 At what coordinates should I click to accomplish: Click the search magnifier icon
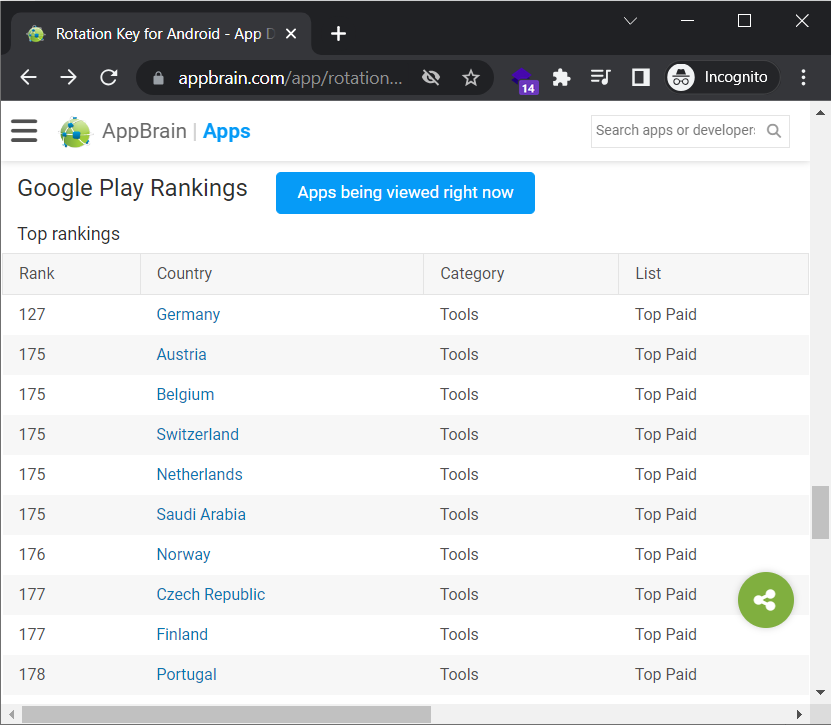(774, 131)
